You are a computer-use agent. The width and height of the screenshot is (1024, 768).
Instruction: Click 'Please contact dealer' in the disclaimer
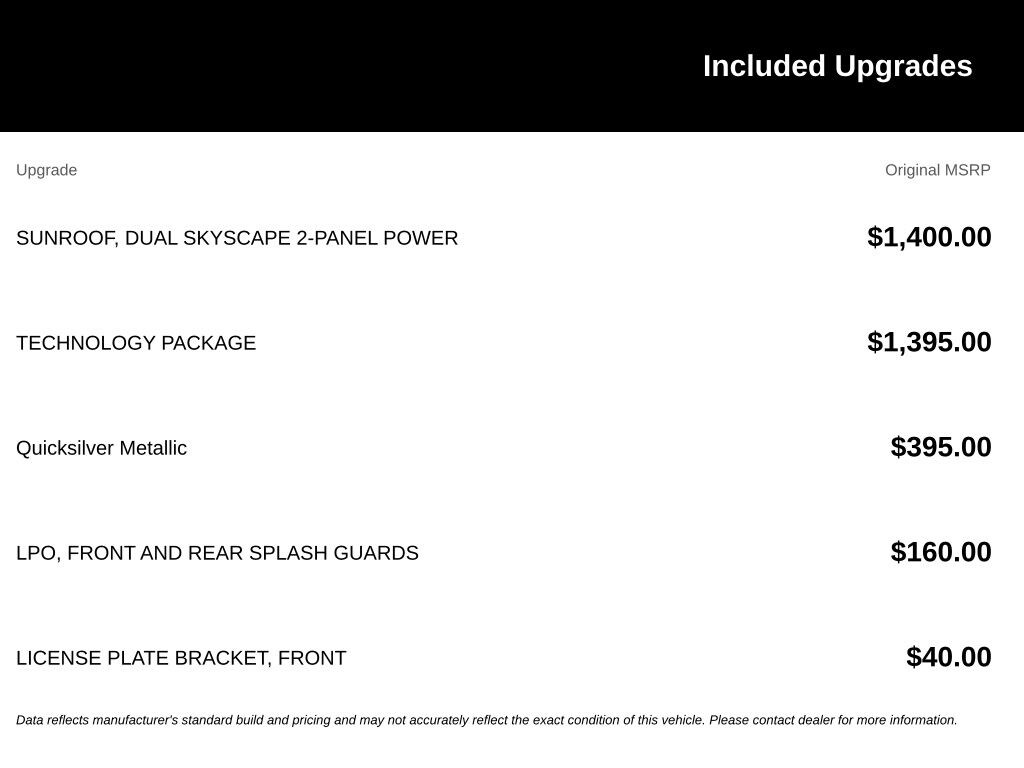tap(772, 720)
